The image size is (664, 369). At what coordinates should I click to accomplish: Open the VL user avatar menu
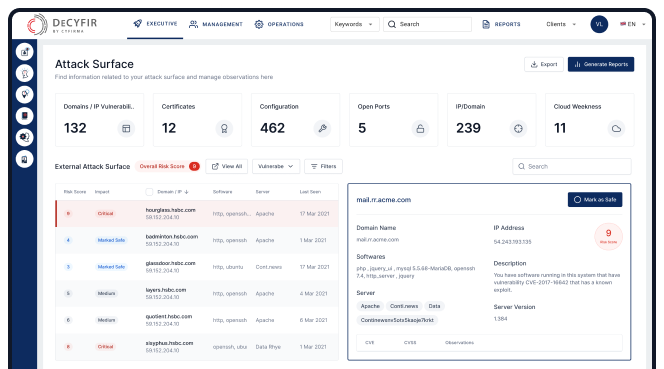coord(599,24)
